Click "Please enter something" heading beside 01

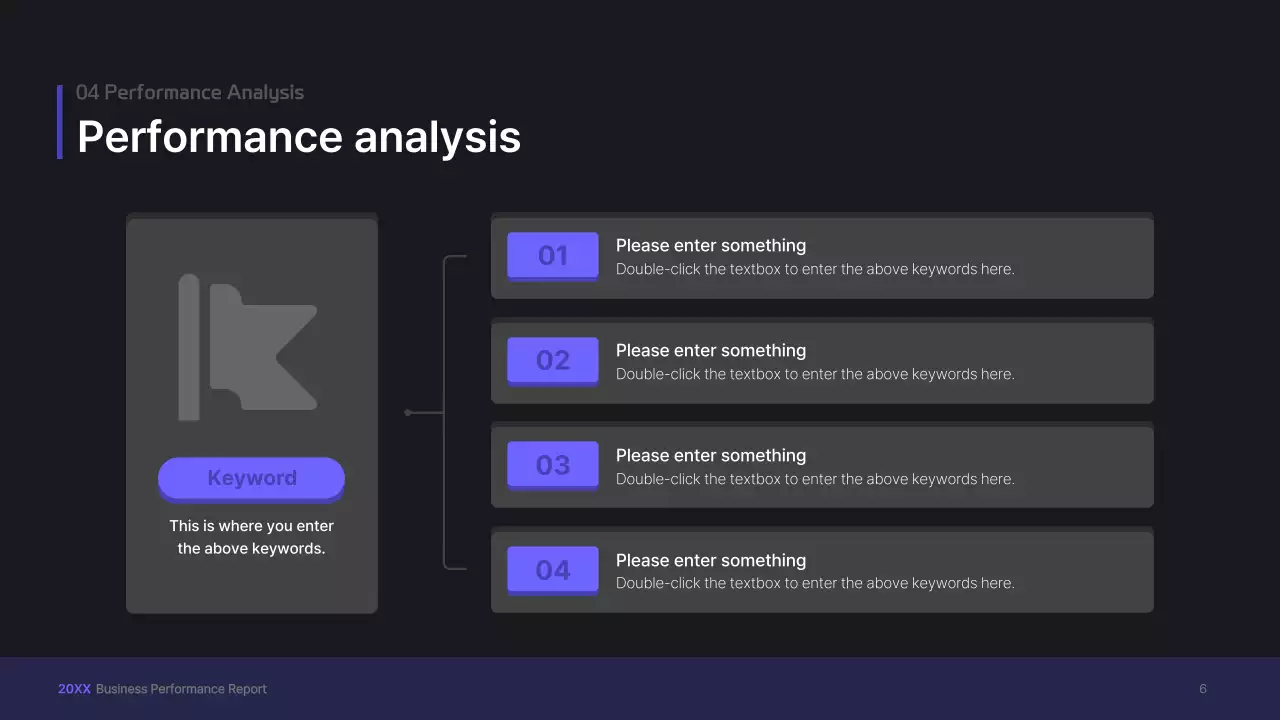(711, 246)
